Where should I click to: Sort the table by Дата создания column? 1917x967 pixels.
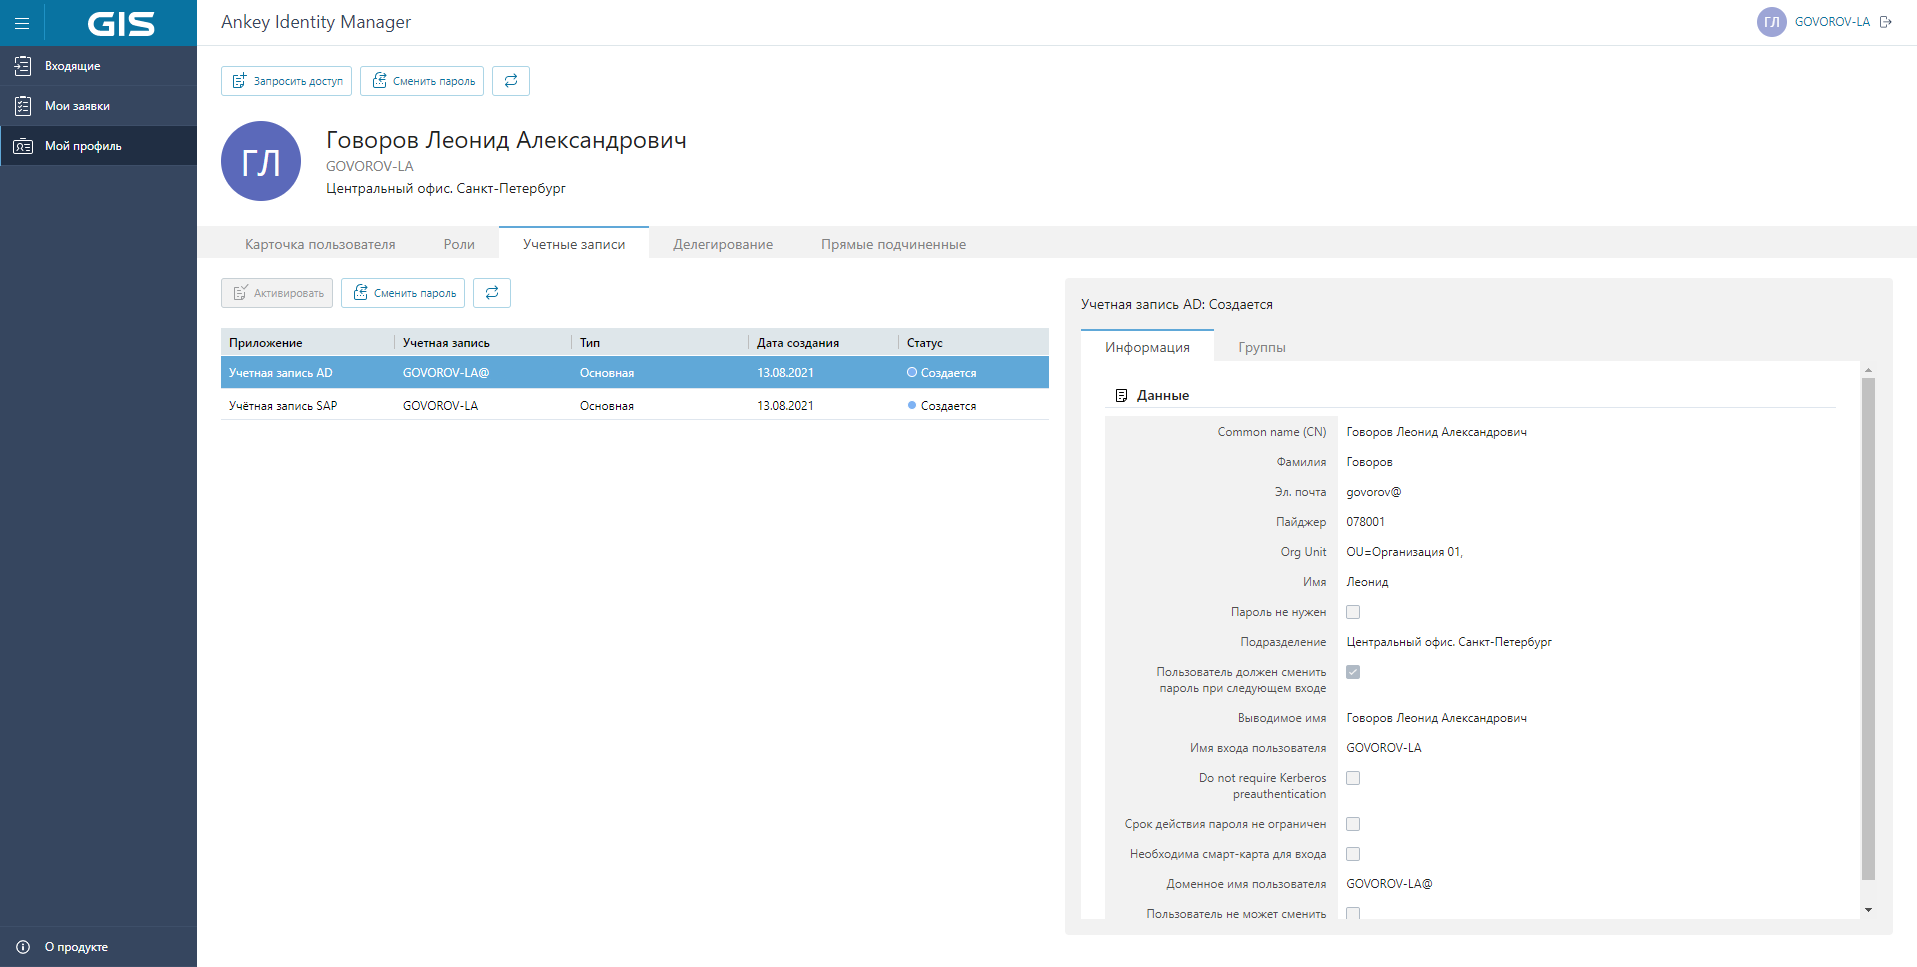[x=797, y=343]
